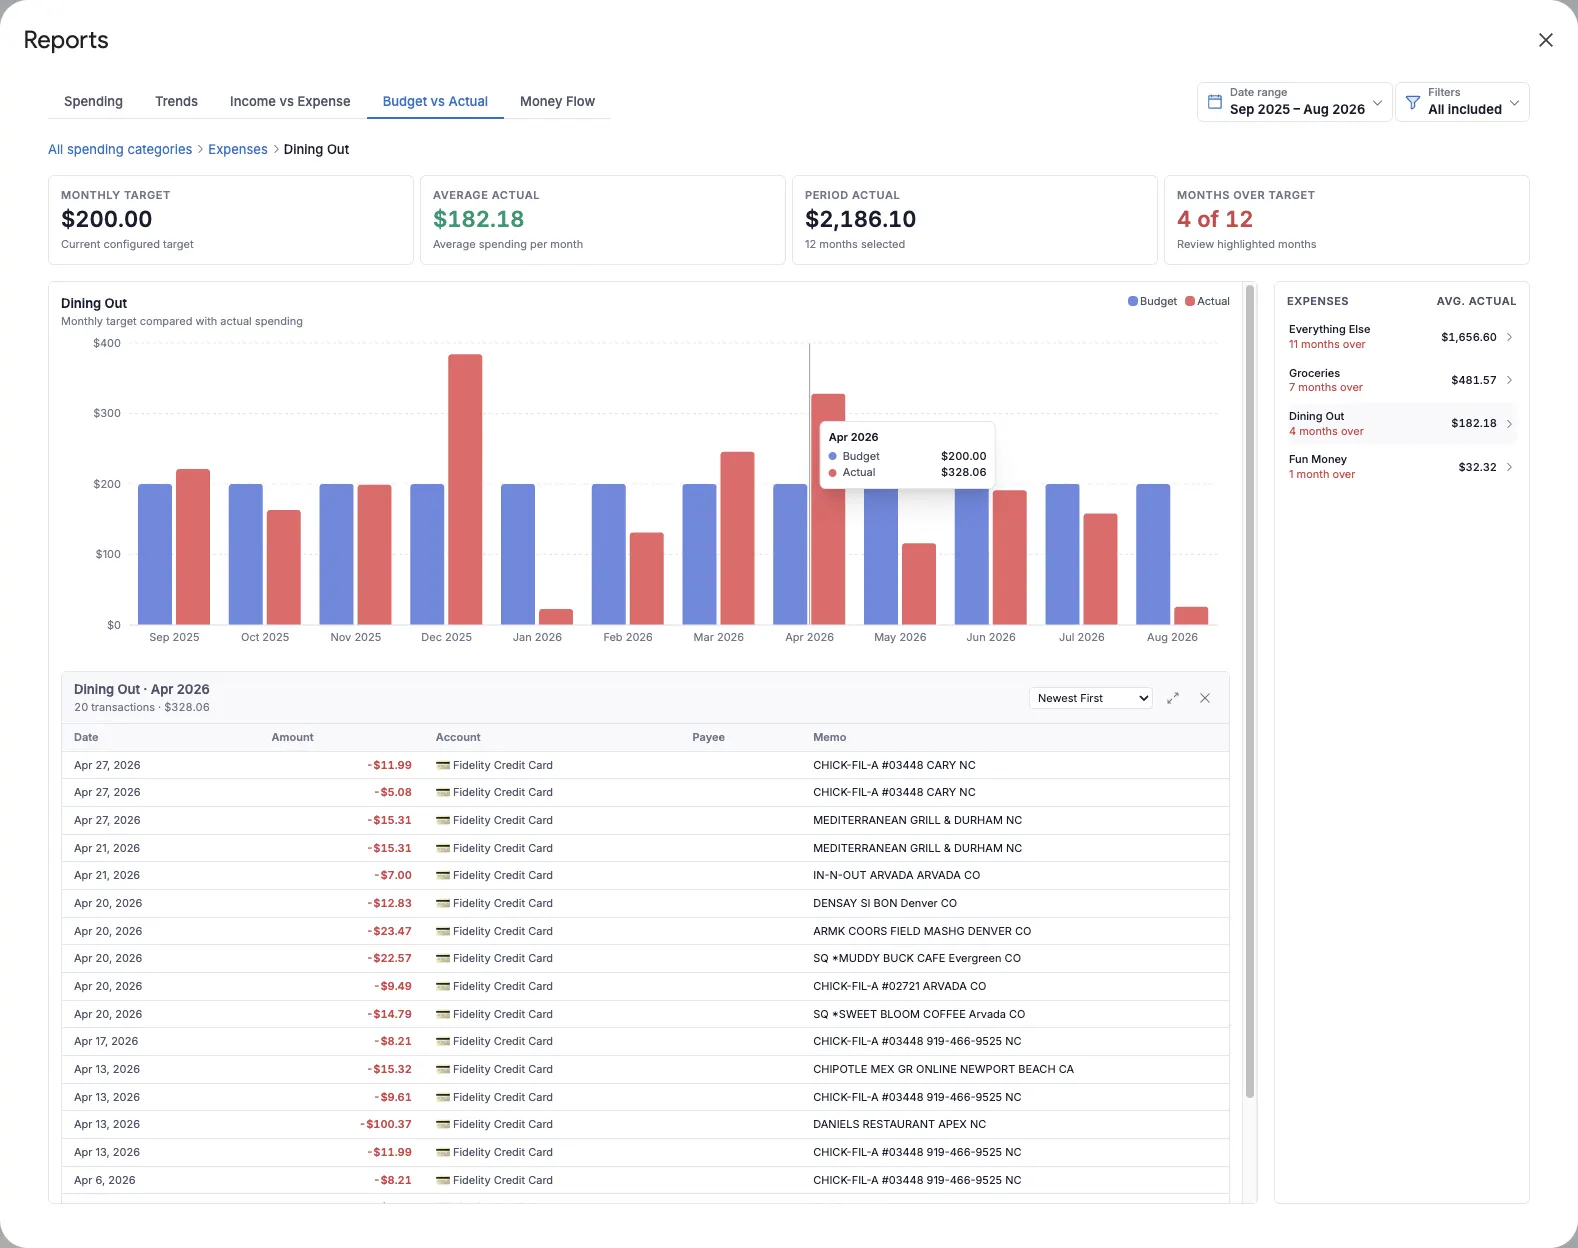Click the calendar icon in Date range
Viewport: 1578px width, 1248px height.
(1215, 102)
